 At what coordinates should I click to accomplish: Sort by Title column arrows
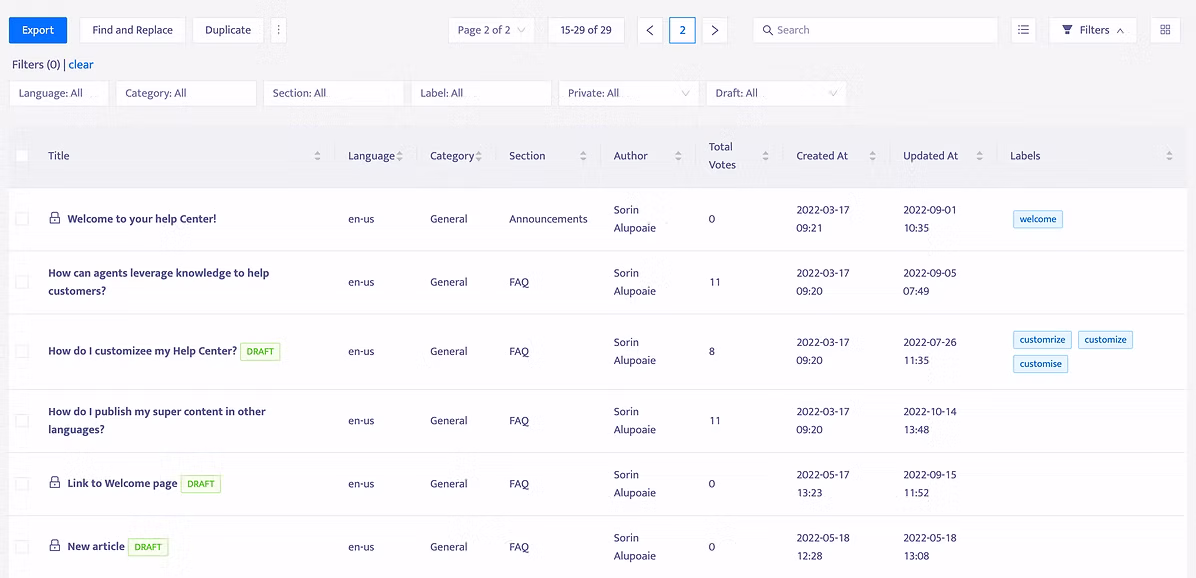coord(317,156)
